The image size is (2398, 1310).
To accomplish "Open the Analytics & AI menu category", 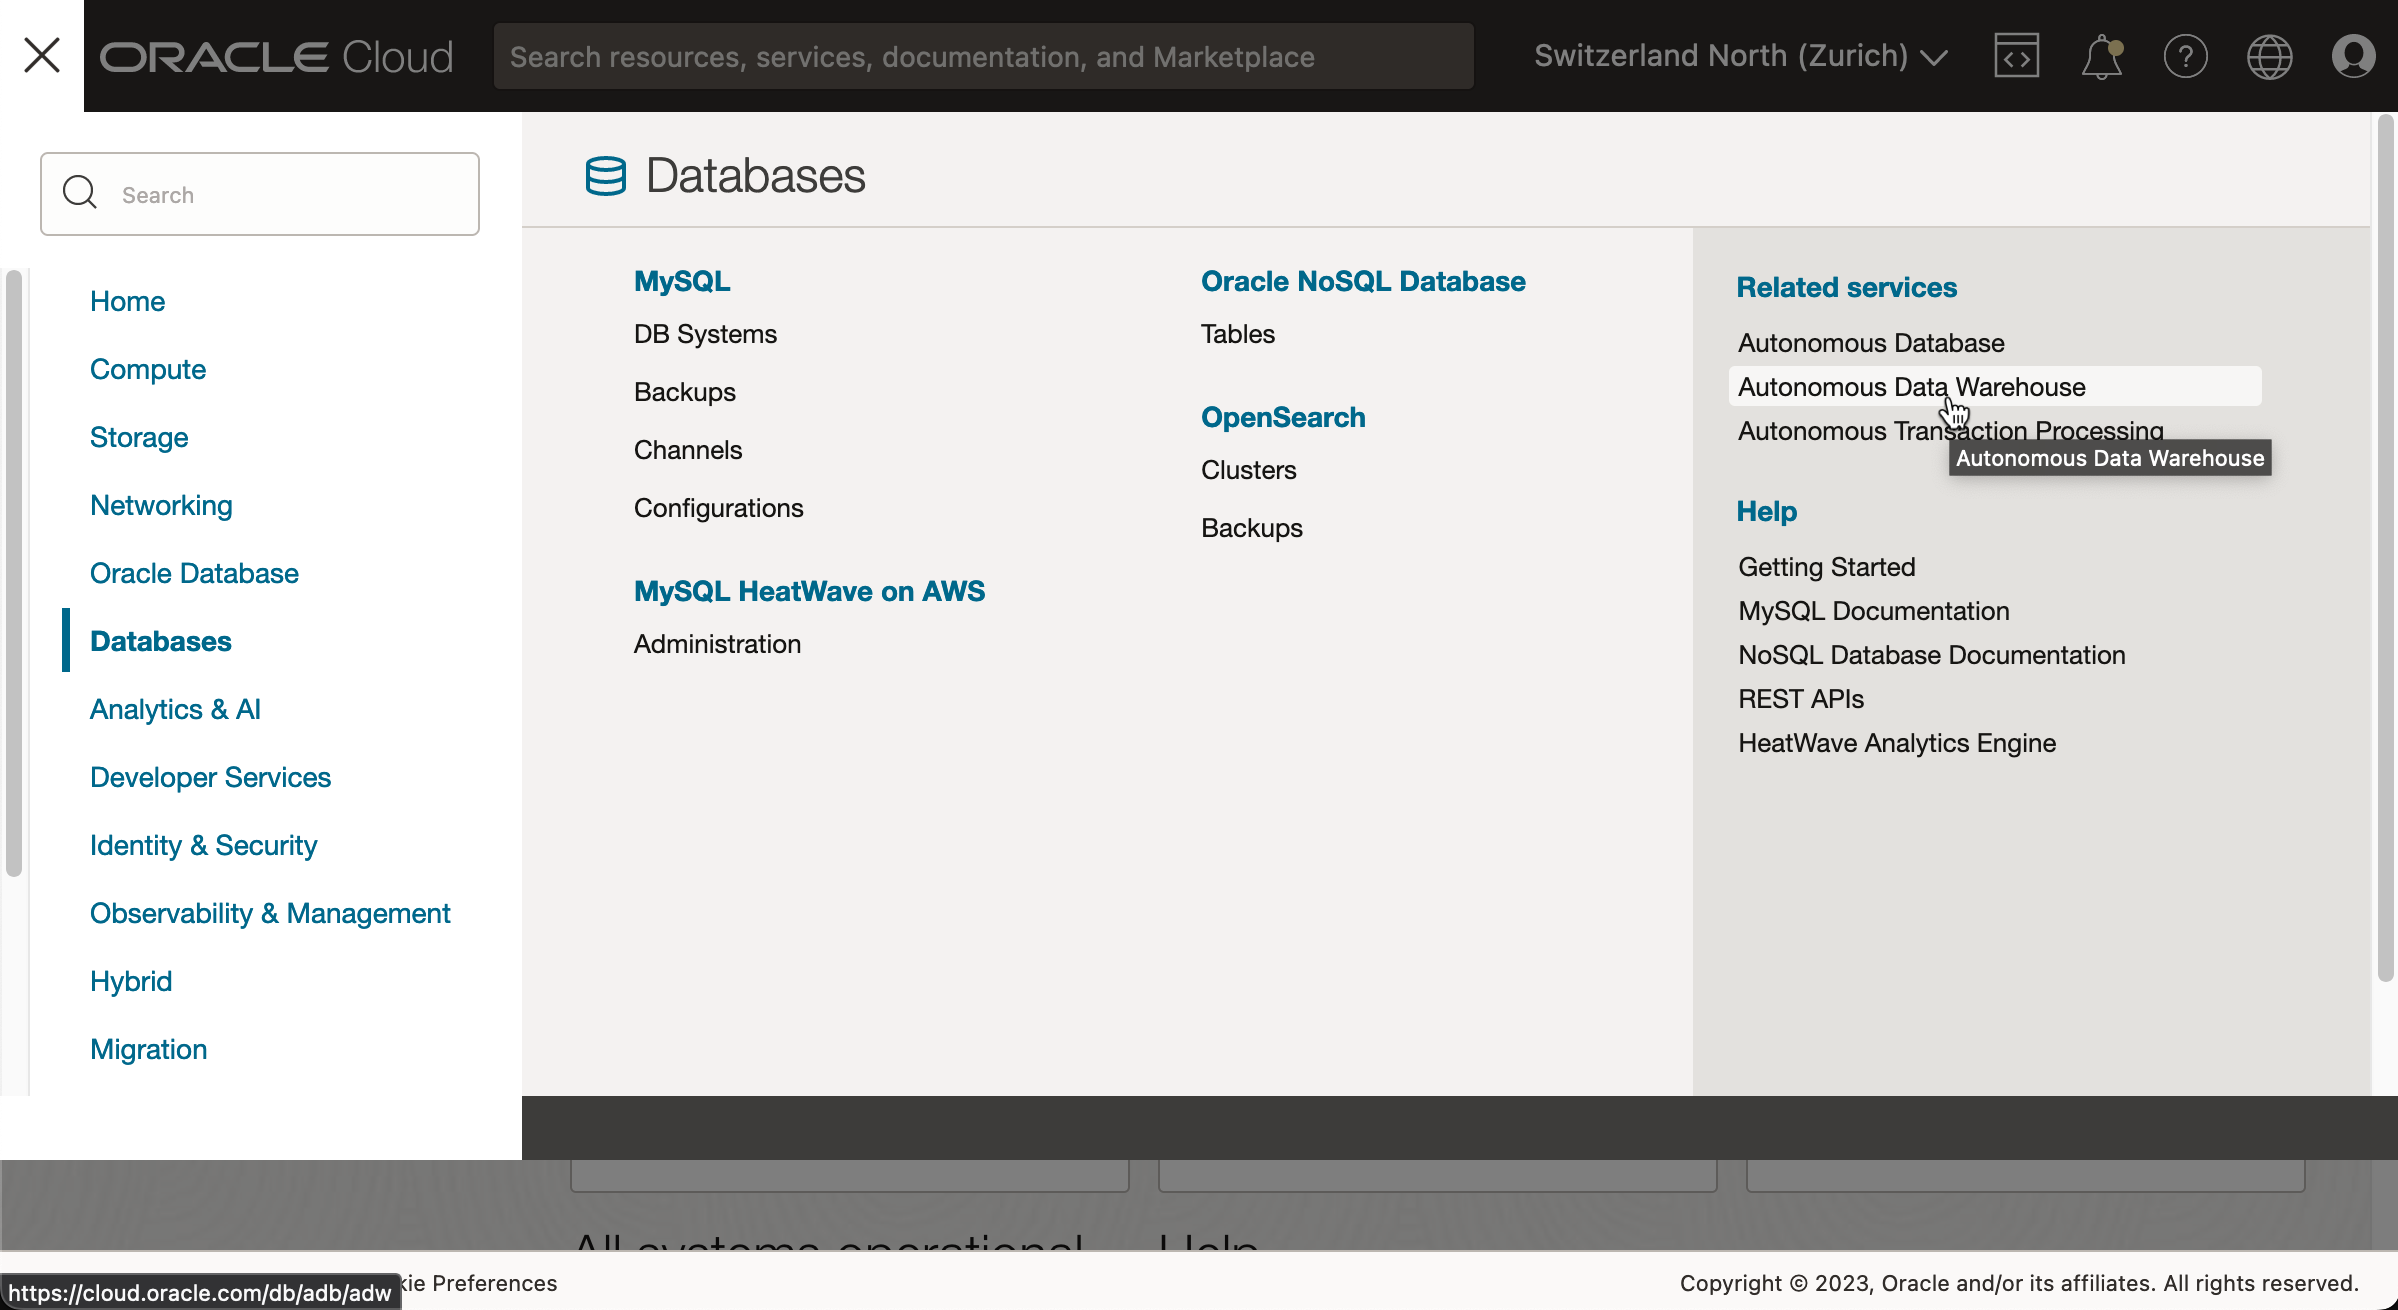I will tap(175, 709).
